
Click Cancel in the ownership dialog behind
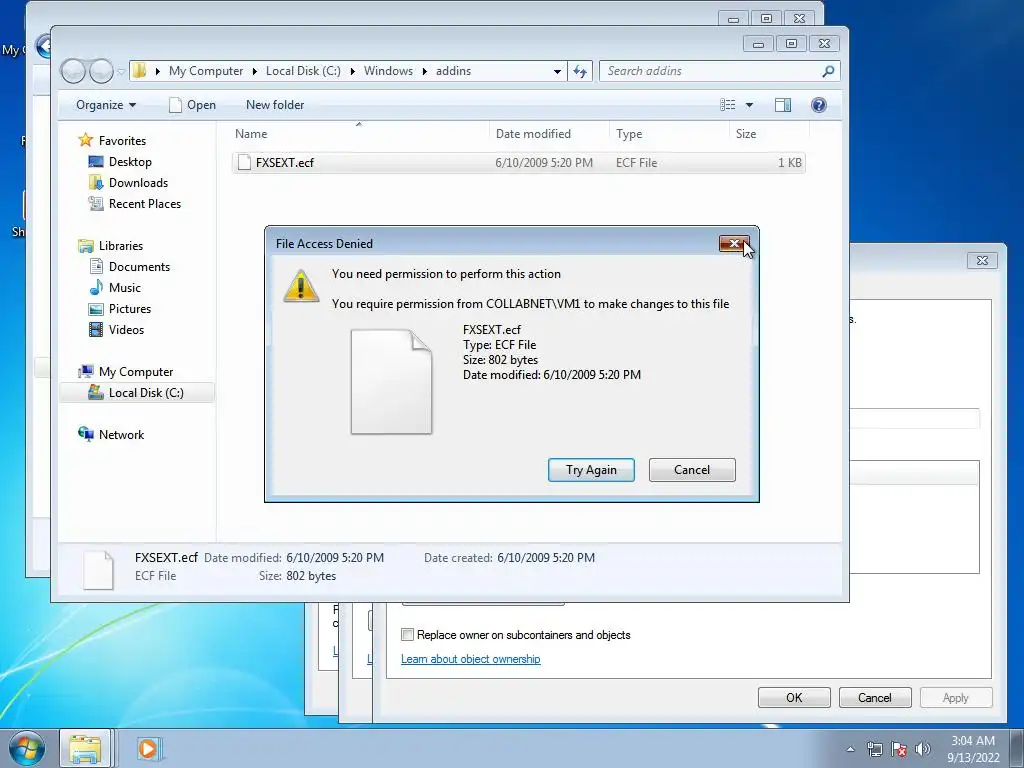click(x=874, y=697)
